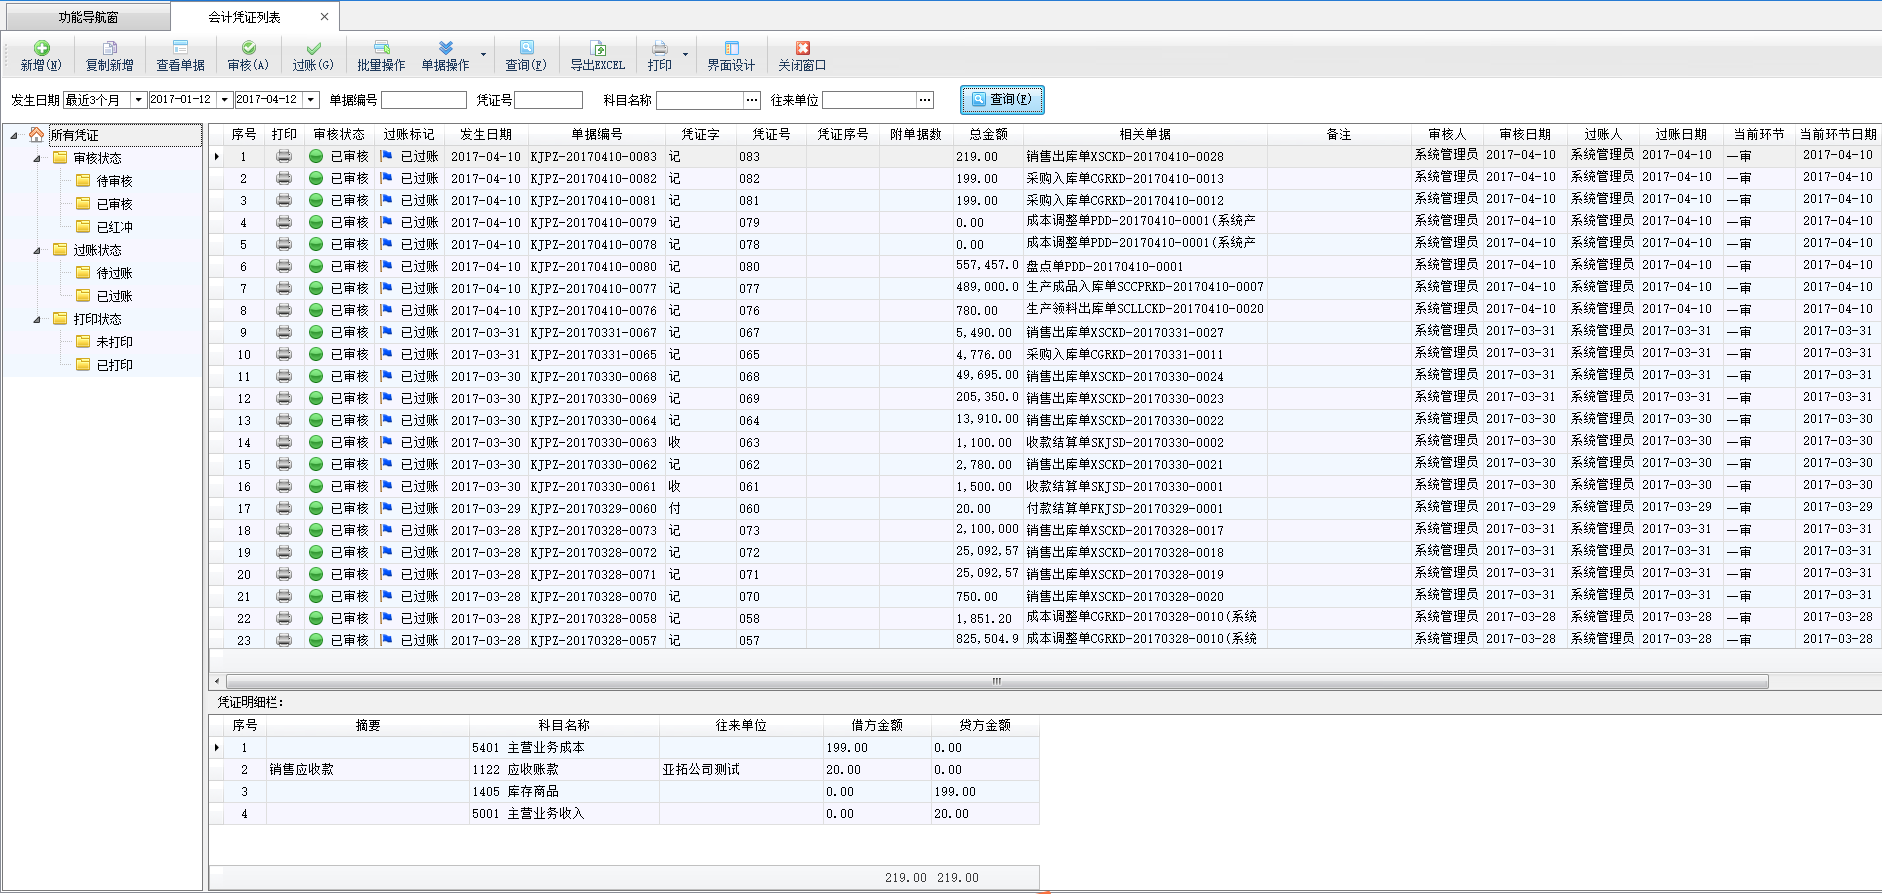The width and height of the screenshot is (1882, 894).
Task: Expand the 打印 toolbar dropdown arrow
Action: tap(685, 55)
